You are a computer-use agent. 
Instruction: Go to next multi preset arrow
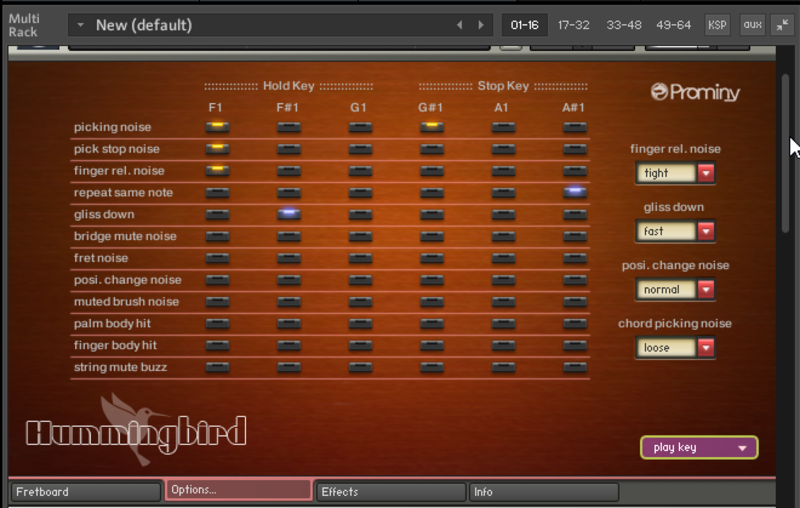tap(481, 24)
